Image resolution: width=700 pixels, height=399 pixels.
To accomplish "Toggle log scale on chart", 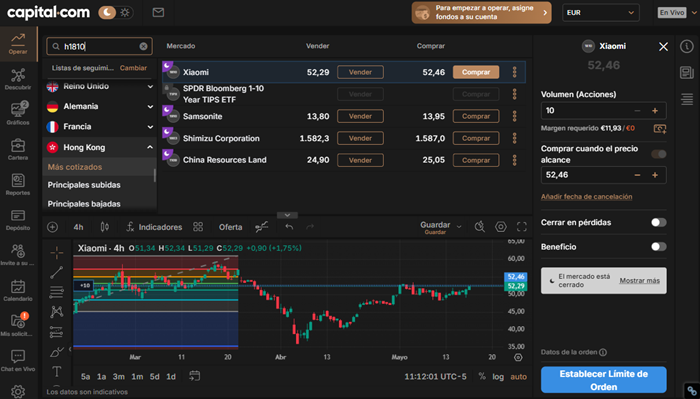I will click(x=498, y=377).
